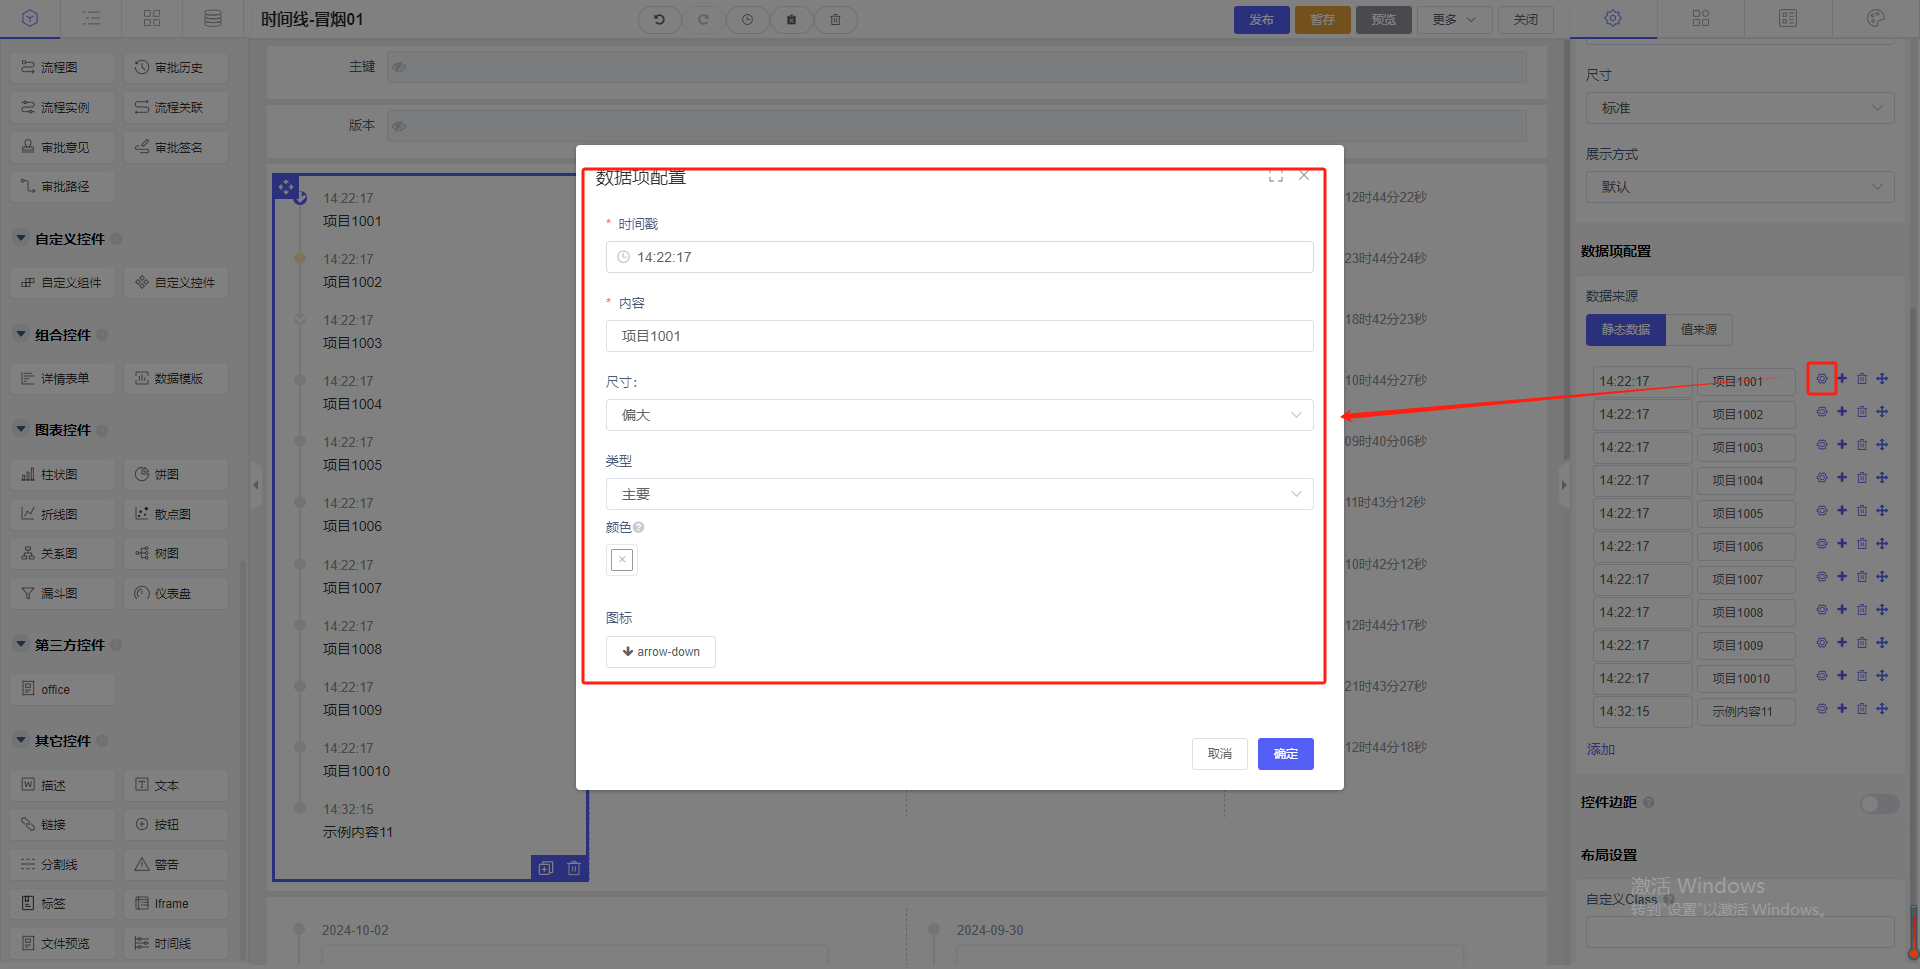This screenshot has height=969, width=1920.
Task: Click the 内容 input field with 项目1001
Action: click(x=958, y=336)
